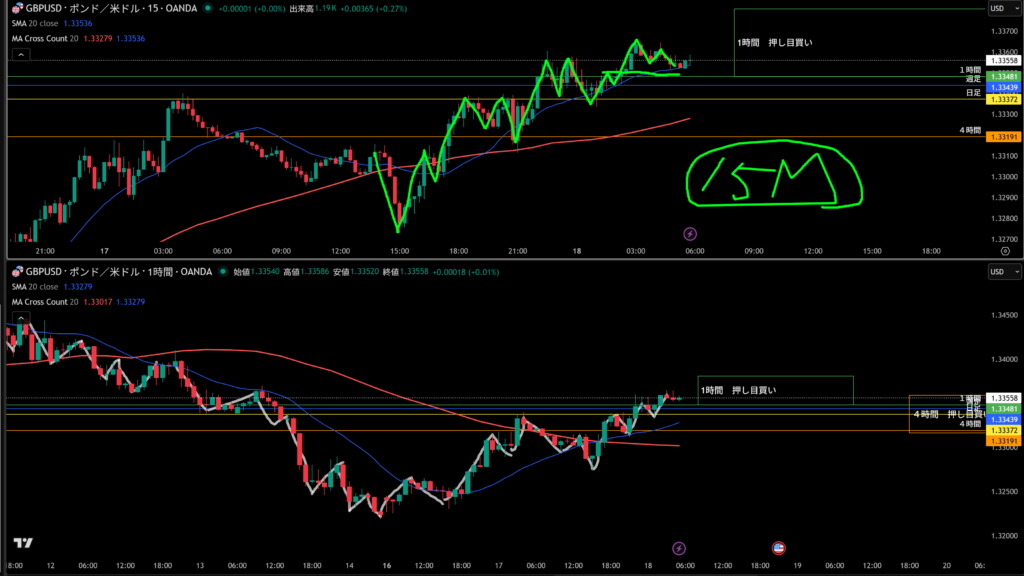Click the TradingView logo in the bottom chart

point(23,543)
